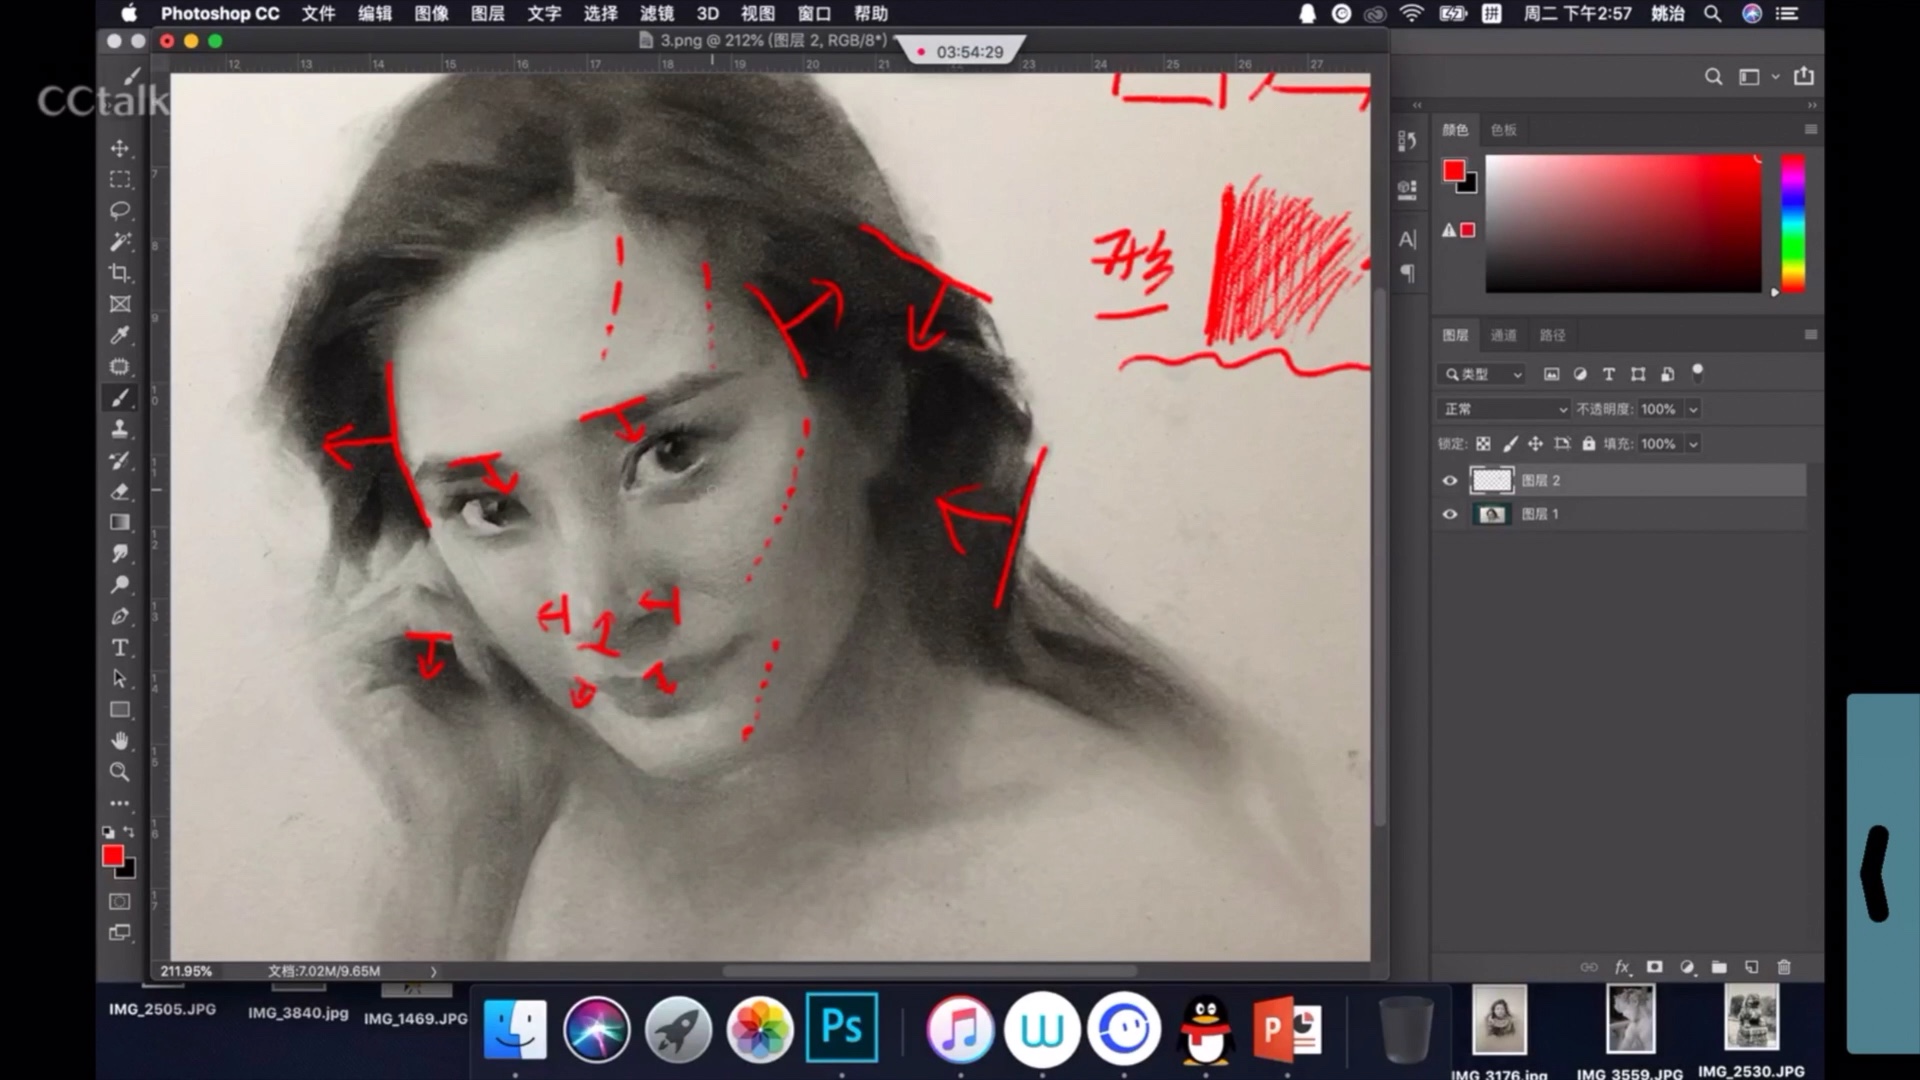Image resolution: width=1920 pixels, height=1080 pixels.
Task: Select the Horizontal Type tool
Action: pos(120,648)
